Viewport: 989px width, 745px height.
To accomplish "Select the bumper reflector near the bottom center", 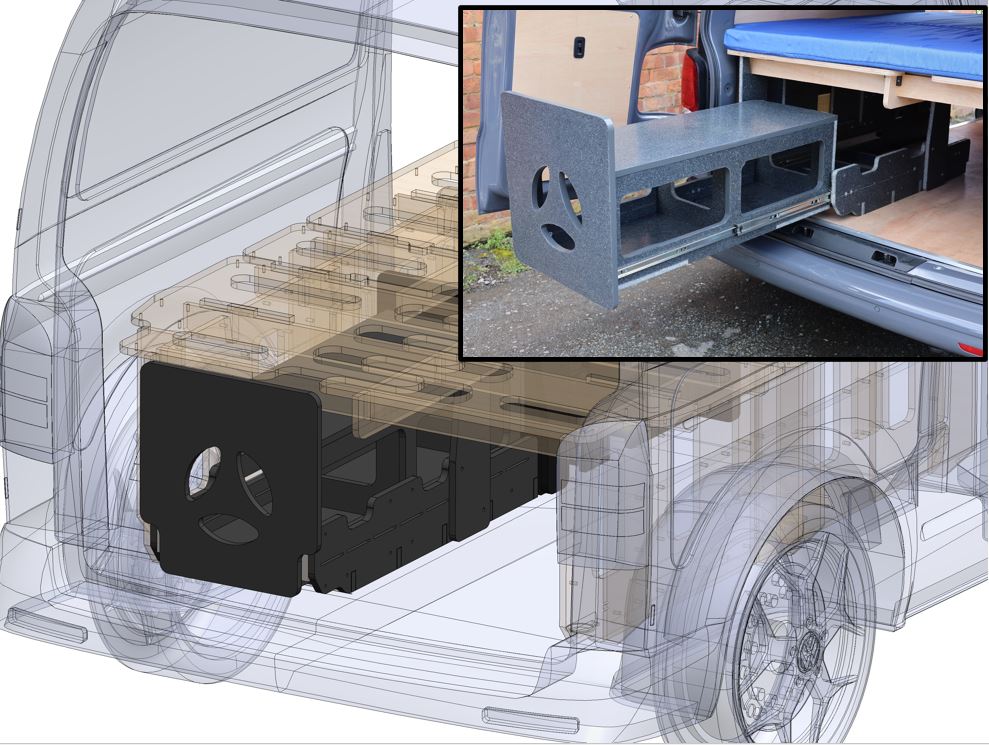I will click(x=529, y=719).
